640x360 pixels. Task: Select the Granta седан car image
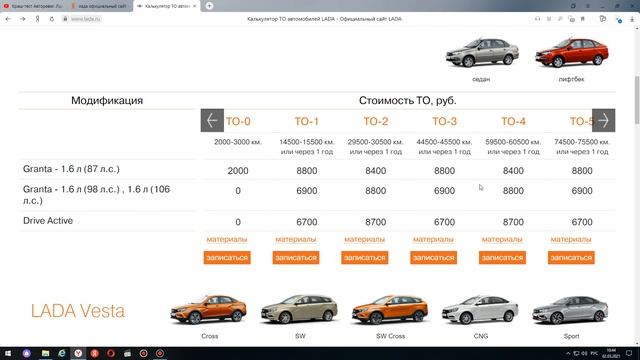[x=482, y=52]
